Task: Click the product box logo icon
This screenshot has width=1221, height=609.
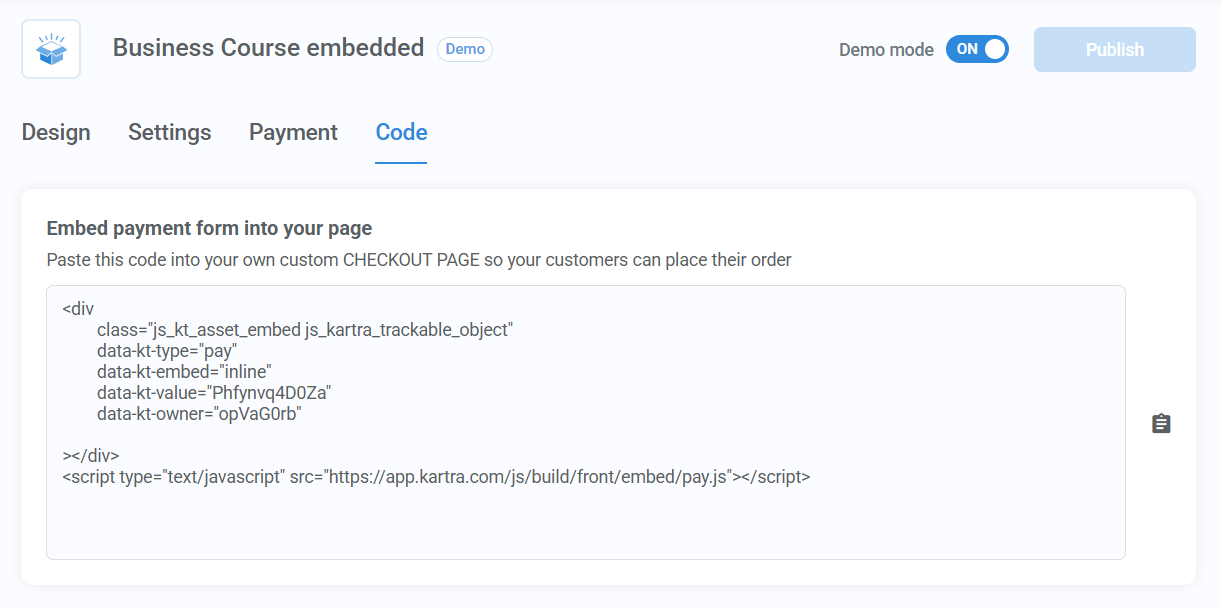Action: 51,49
